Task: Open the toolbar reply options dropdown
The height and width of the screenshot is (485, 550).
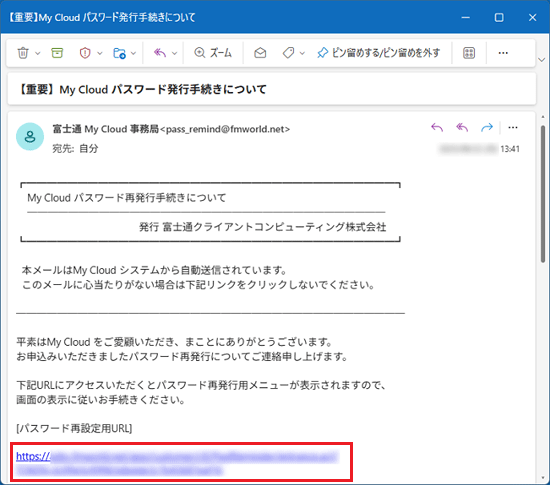Action: 174,53
